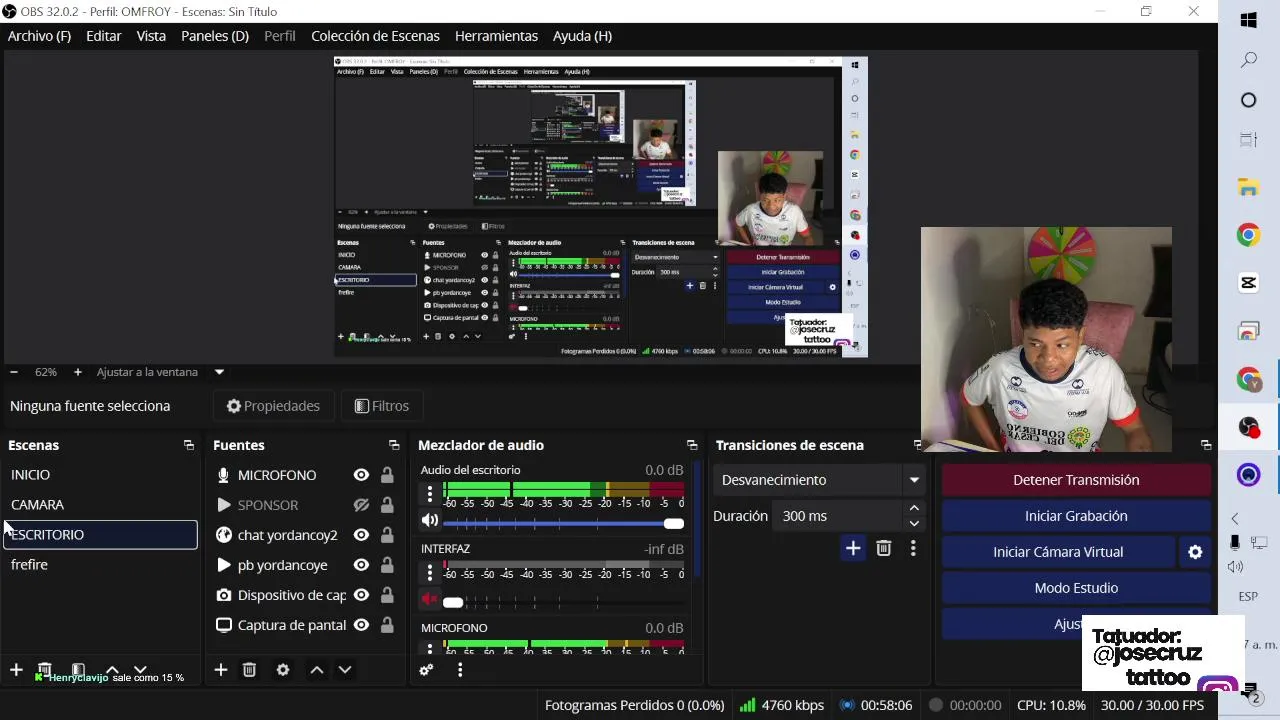Hide the MICROFONO source
This screenshot has height=720, width=1280.
[361, 475]
